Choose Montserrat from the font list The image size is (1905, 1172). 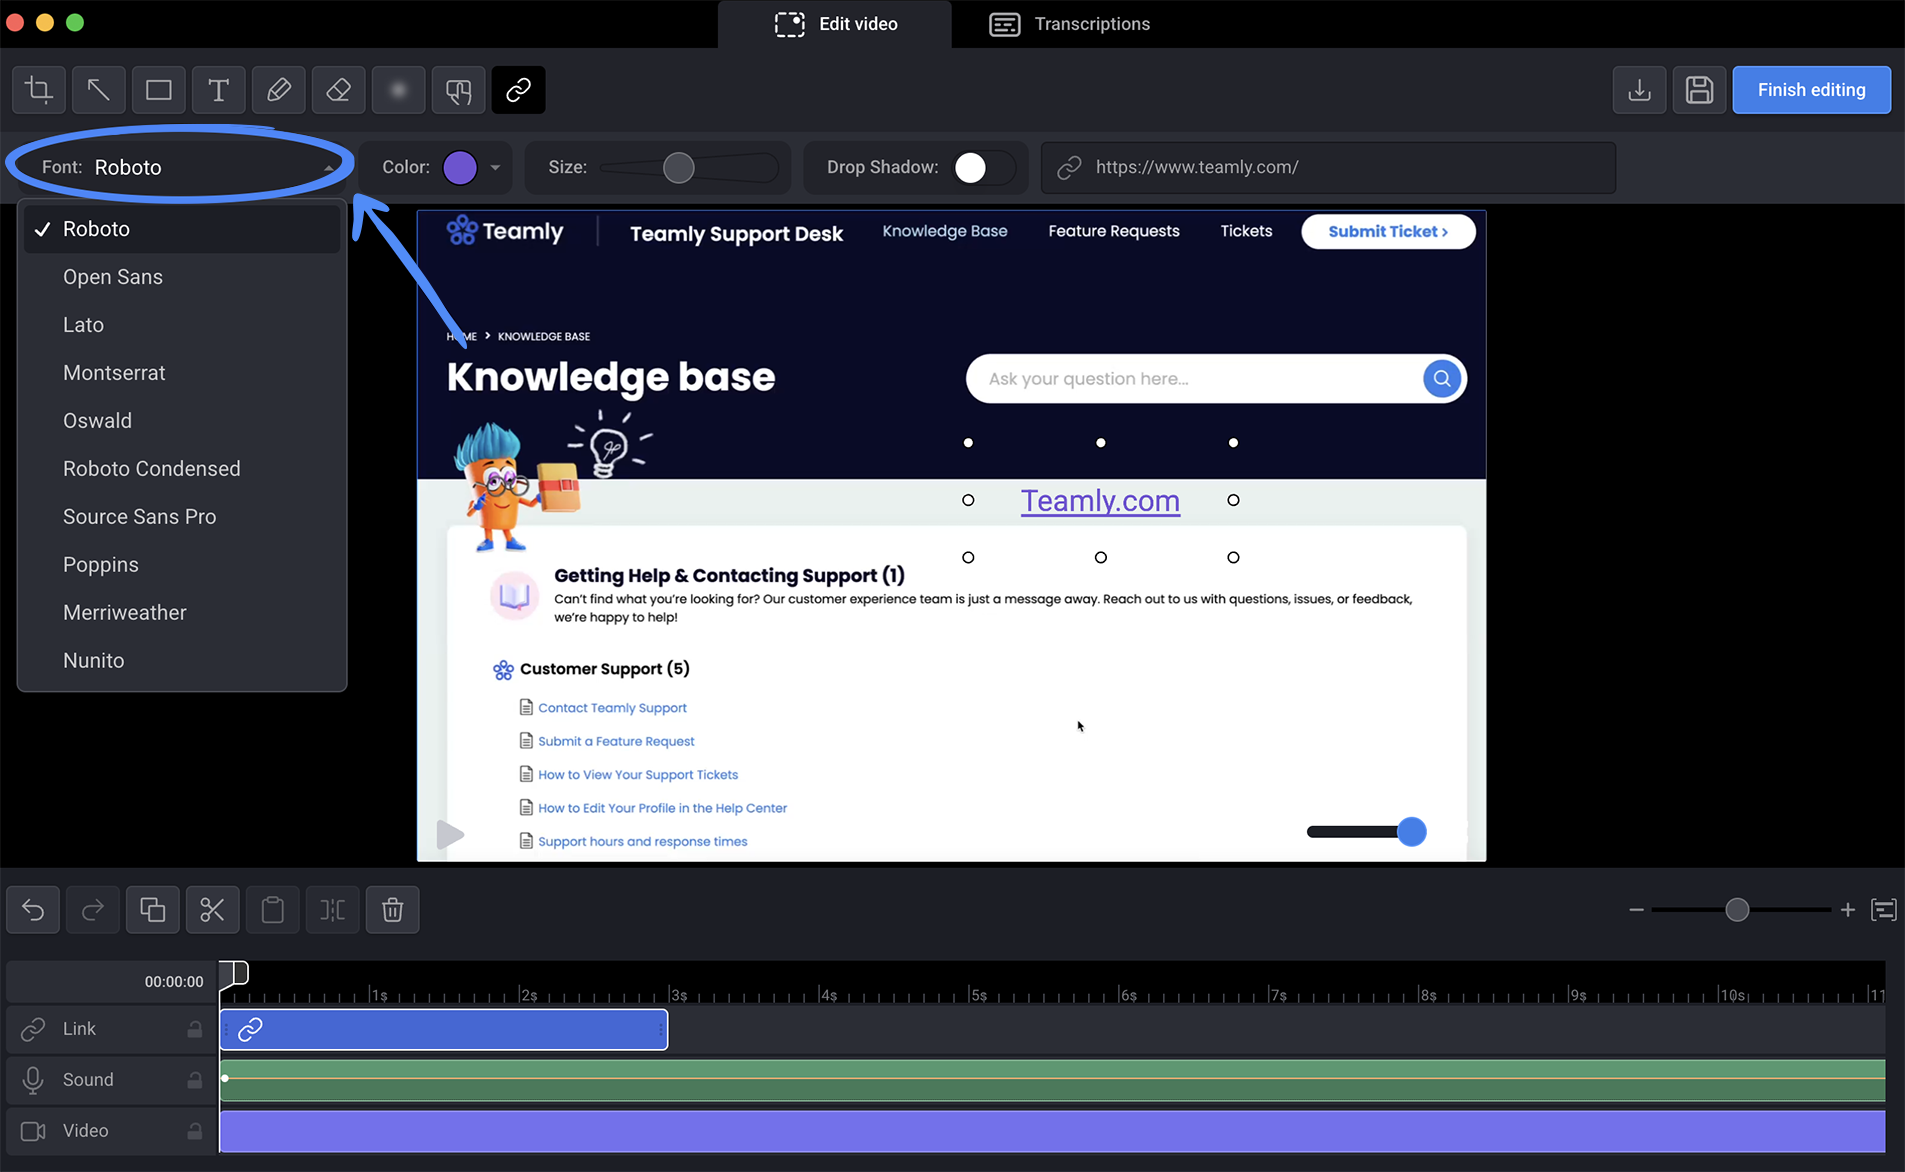click(182, 373)
